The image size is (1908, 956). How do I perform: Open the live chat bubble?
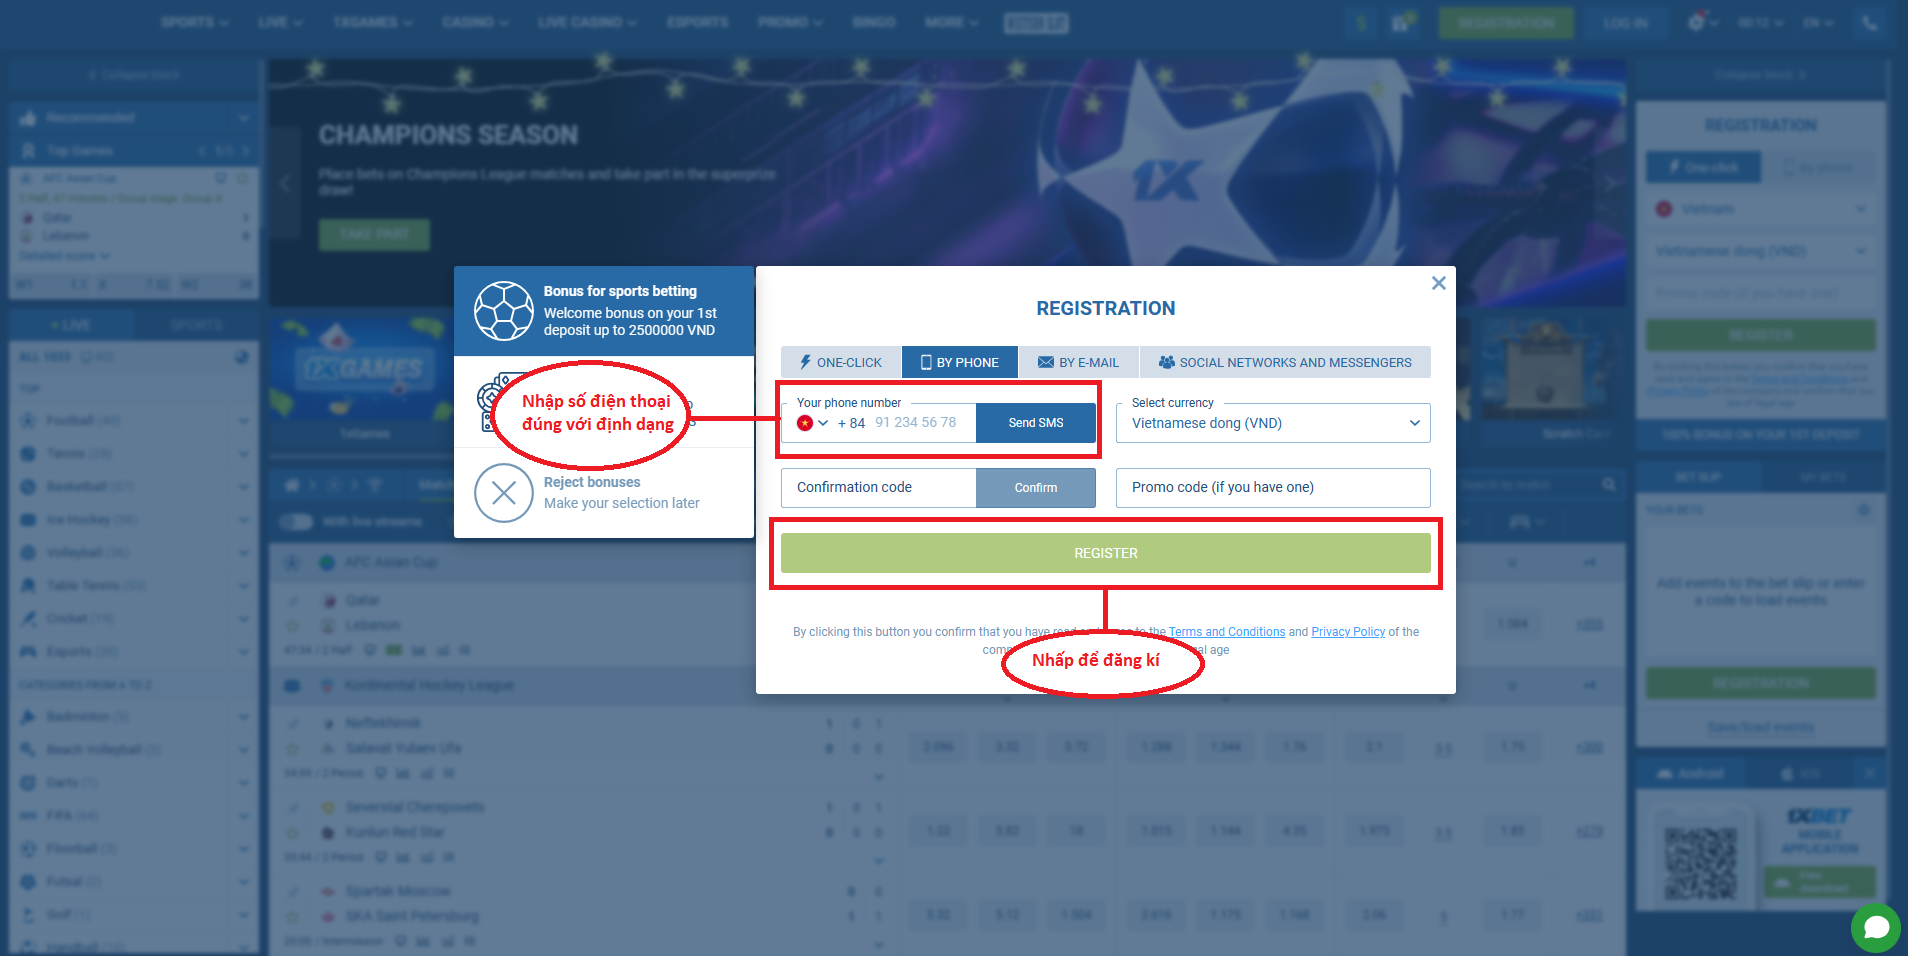click(x=1875, y=928)
